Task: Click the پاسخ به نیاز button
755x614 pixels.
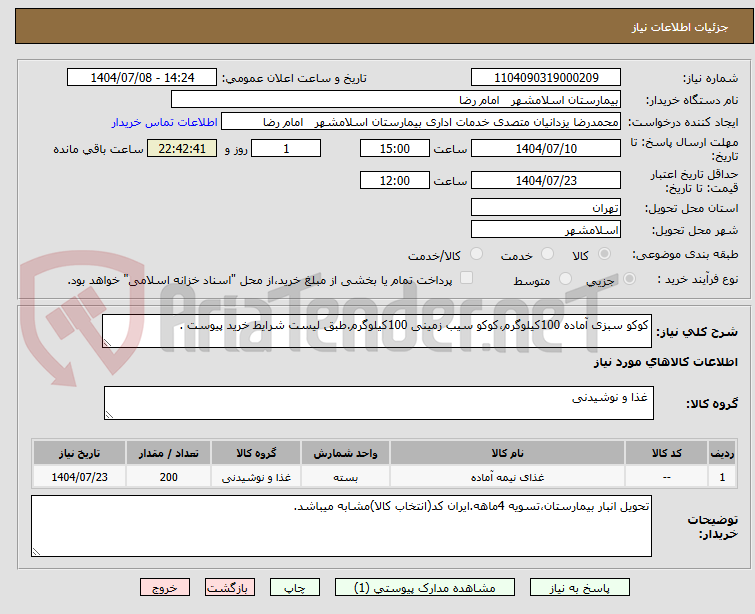Action: (x=579, y=588)
